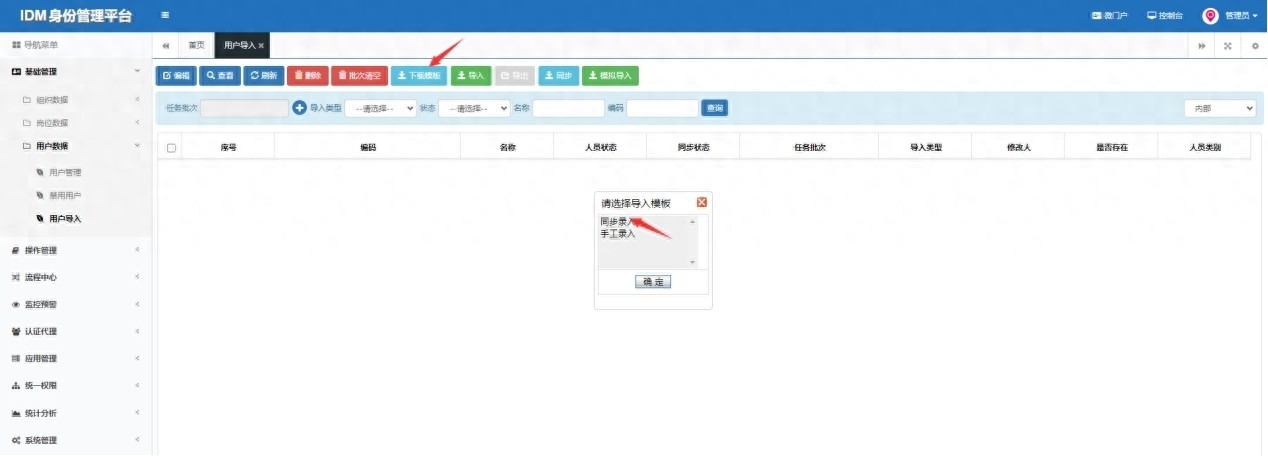Close the 用户导入 tab with its x

pos(261,46)
